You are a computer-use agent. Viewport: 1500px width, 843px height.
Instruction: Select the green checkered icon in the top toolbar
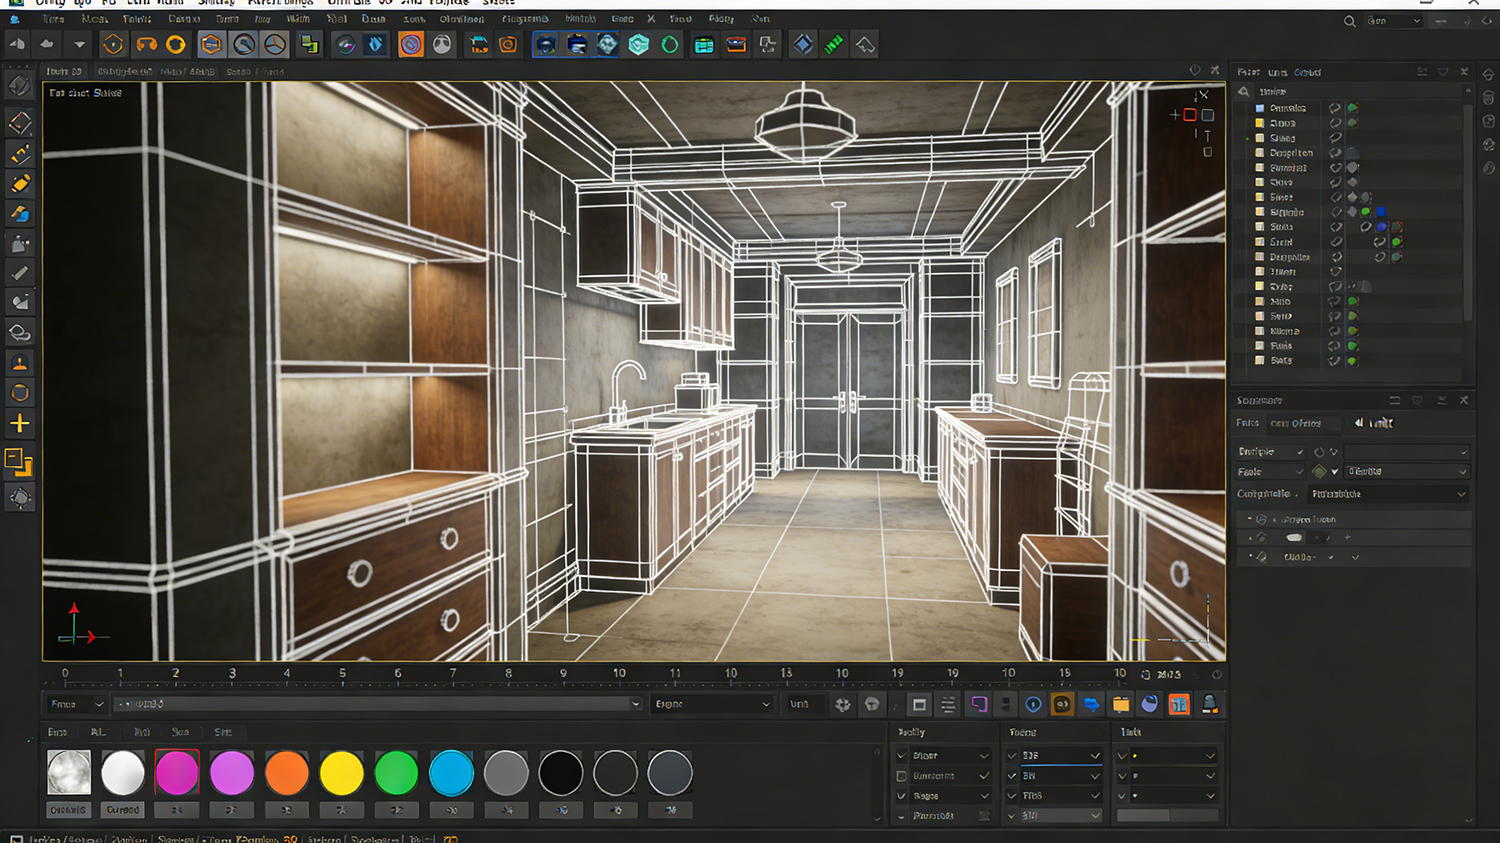[833, 44]
